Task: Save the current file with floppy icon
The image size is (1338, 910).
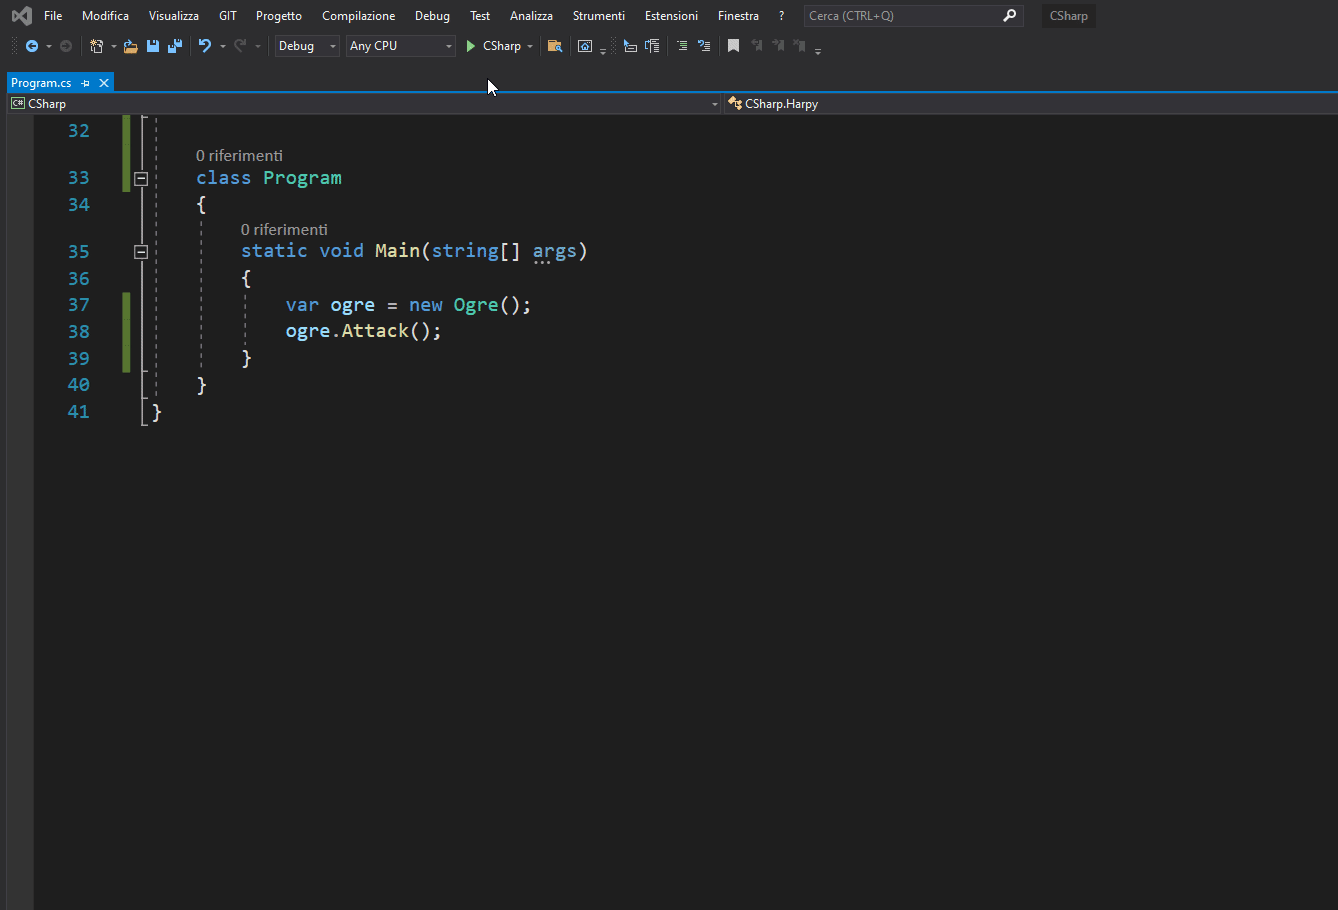Action: [153, 46]
